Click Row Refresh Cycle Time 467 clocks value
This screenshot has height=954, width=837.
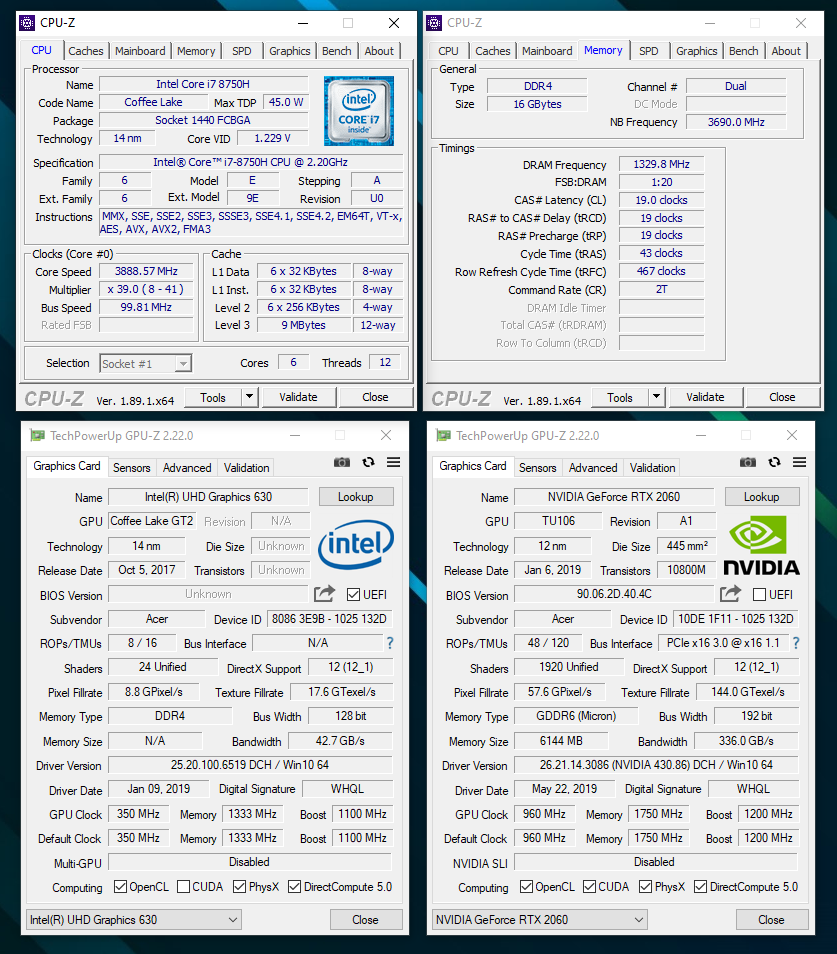661,271
